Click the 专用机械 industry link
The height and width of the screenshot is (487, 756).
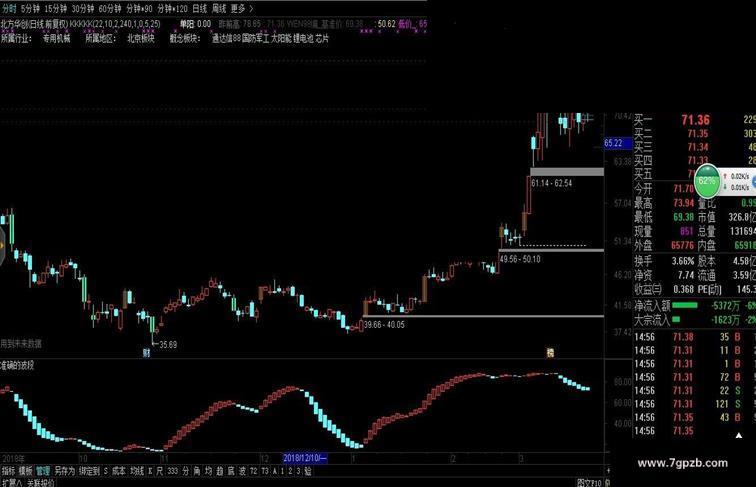[x=56, y=38]
